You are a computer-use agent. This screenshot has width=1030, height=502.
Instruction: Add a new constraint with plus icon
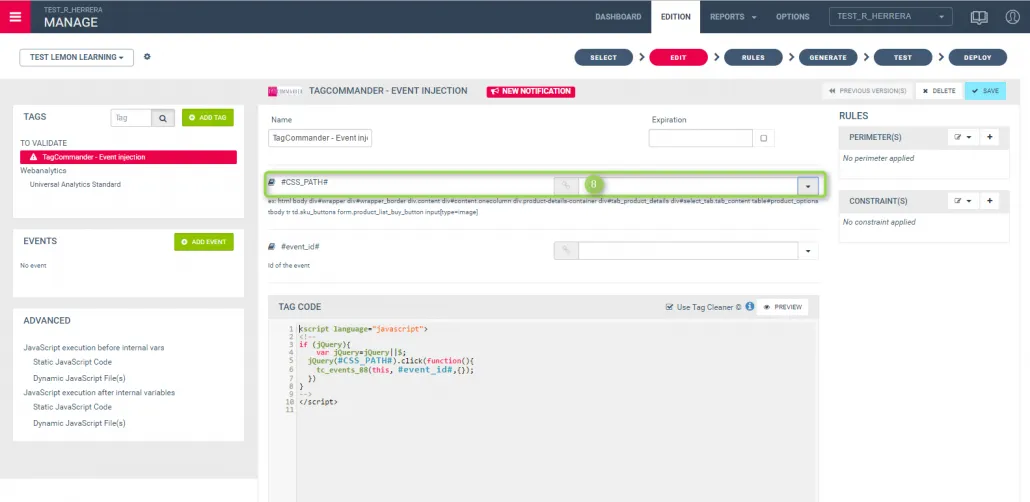tap(990, 201)
